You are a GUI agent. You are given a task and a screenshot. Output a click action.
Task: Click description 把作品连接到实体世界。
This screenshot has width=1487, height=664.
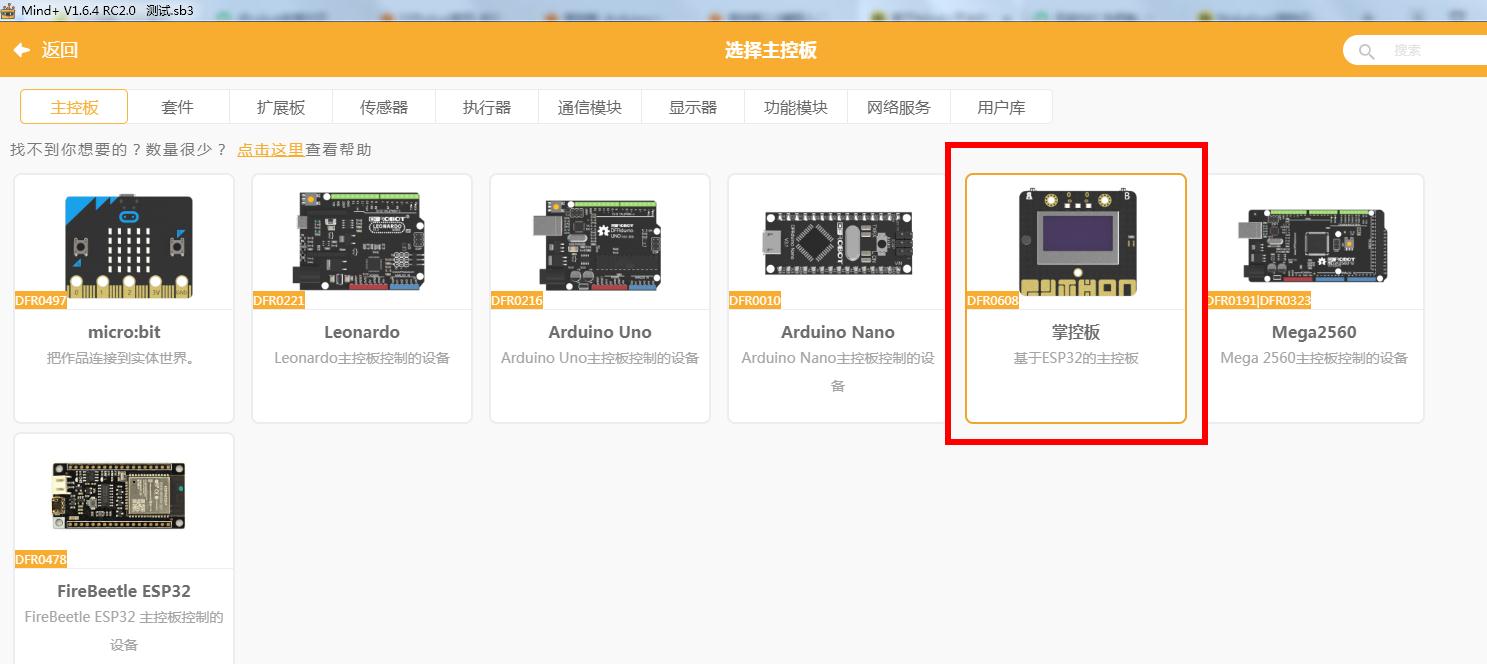[124, 358]
